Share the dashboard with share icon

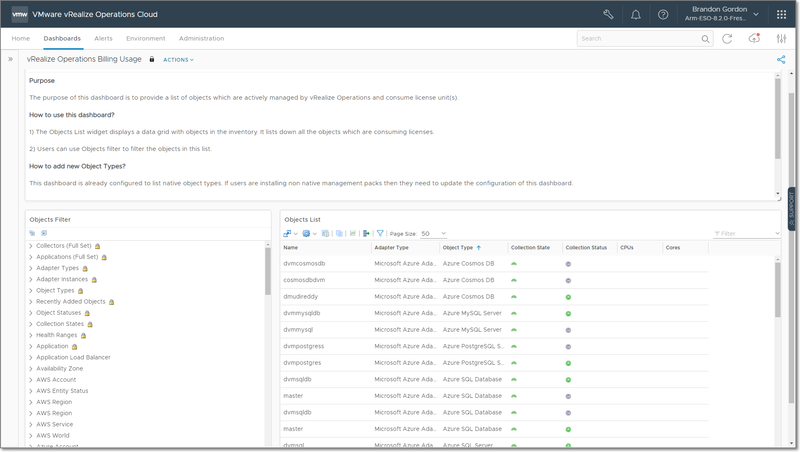pos(781,60)
